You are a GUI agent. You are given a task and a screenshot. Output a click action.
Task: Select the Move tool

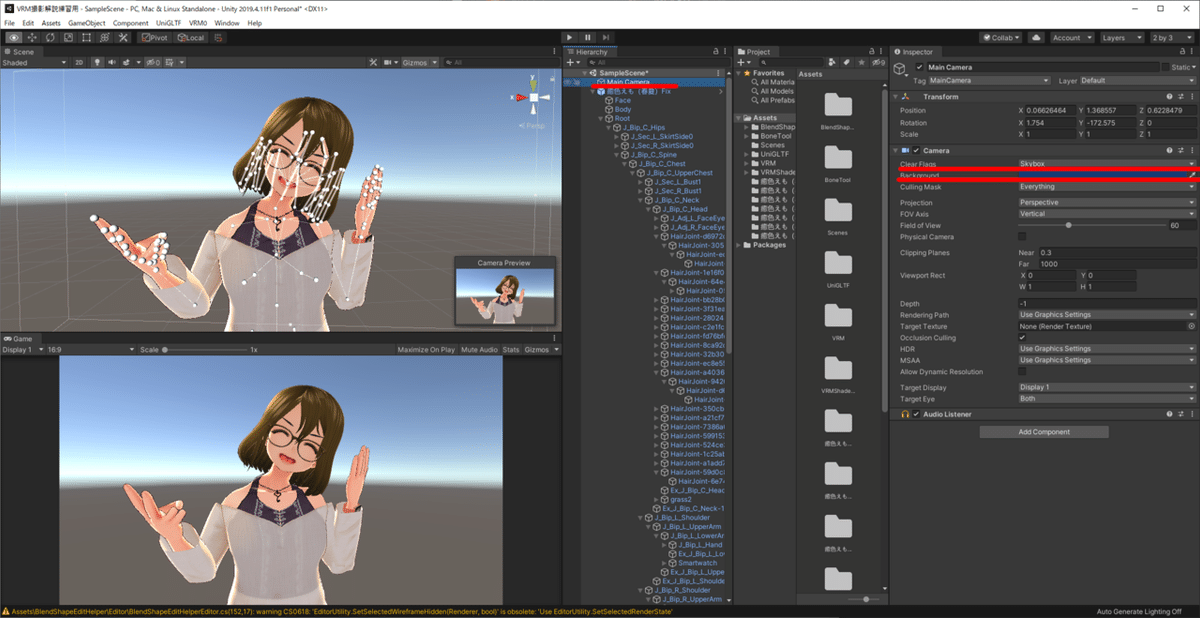point(32,37)
